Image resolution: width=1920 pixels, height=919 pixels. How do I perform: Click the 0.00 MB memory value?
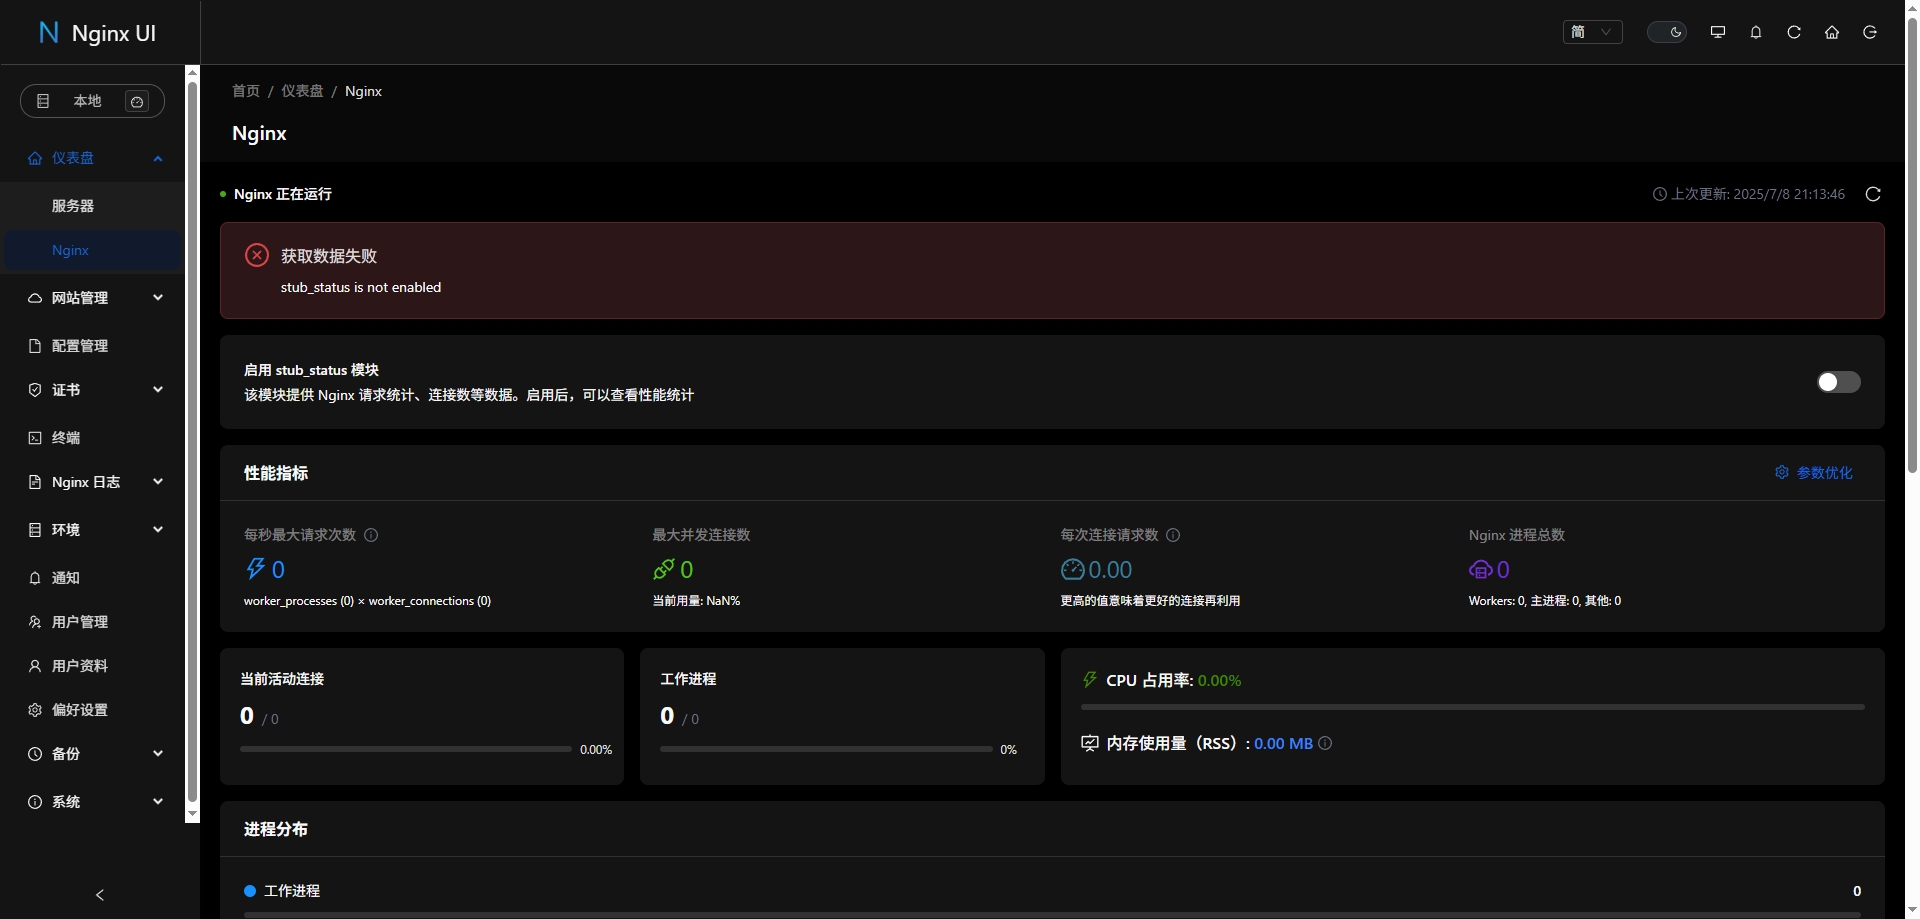(1283, 743)
